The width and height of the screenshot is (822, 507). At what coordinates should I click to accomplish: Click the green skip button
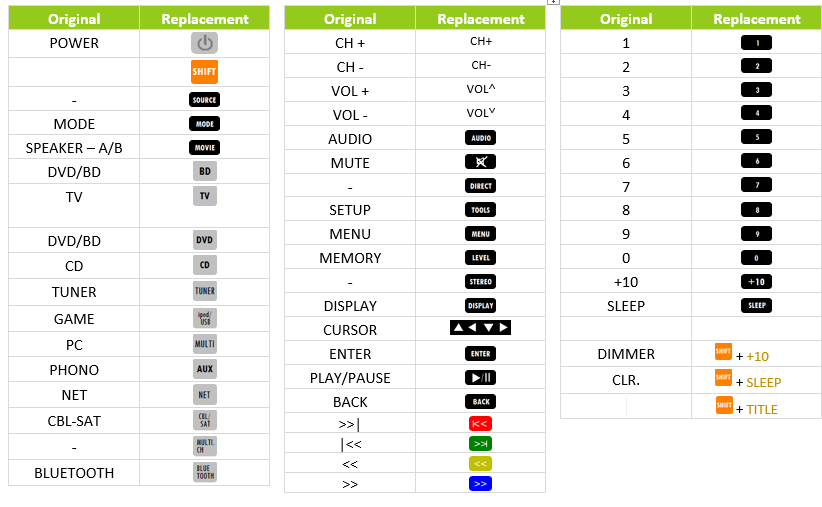480,444
